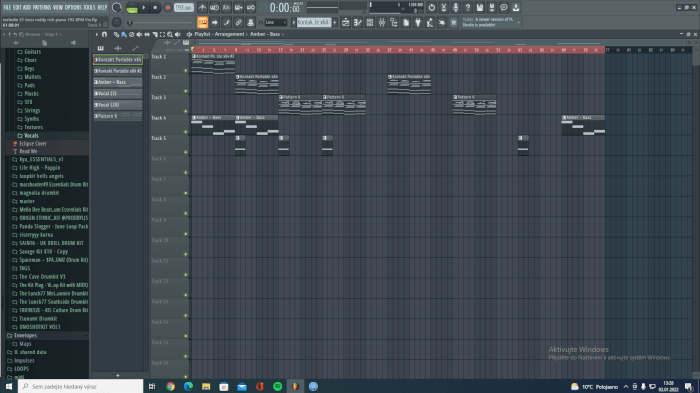Toggle blend recording (overdub) icon
The image size is (700, 393).
pyautogui.click(x=238, y=8)
